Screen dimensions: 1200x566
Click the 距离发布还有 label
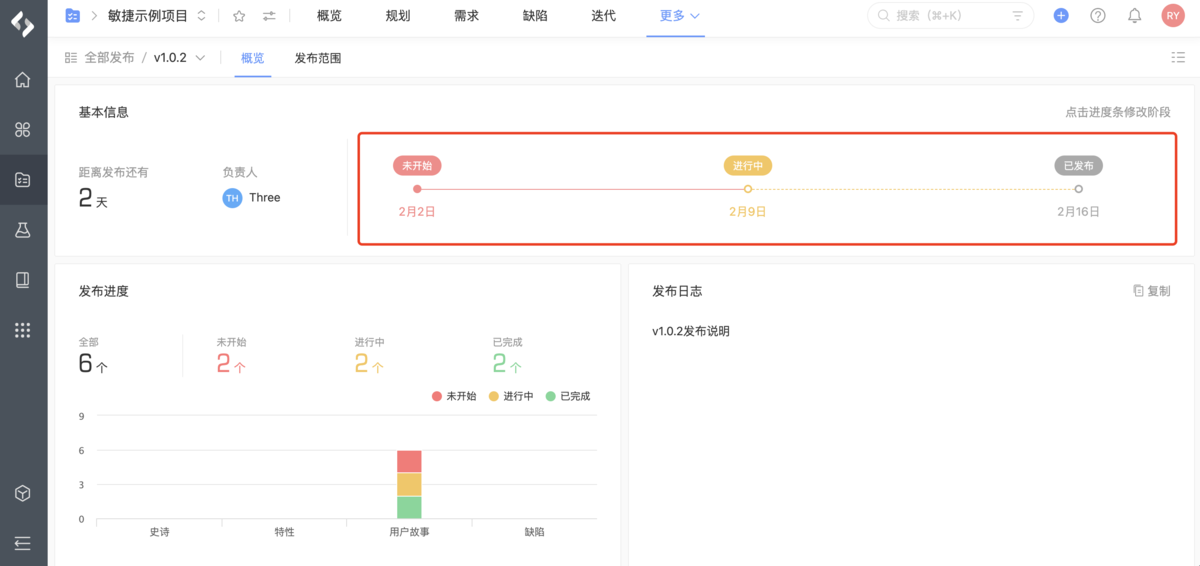click(114, 172)
